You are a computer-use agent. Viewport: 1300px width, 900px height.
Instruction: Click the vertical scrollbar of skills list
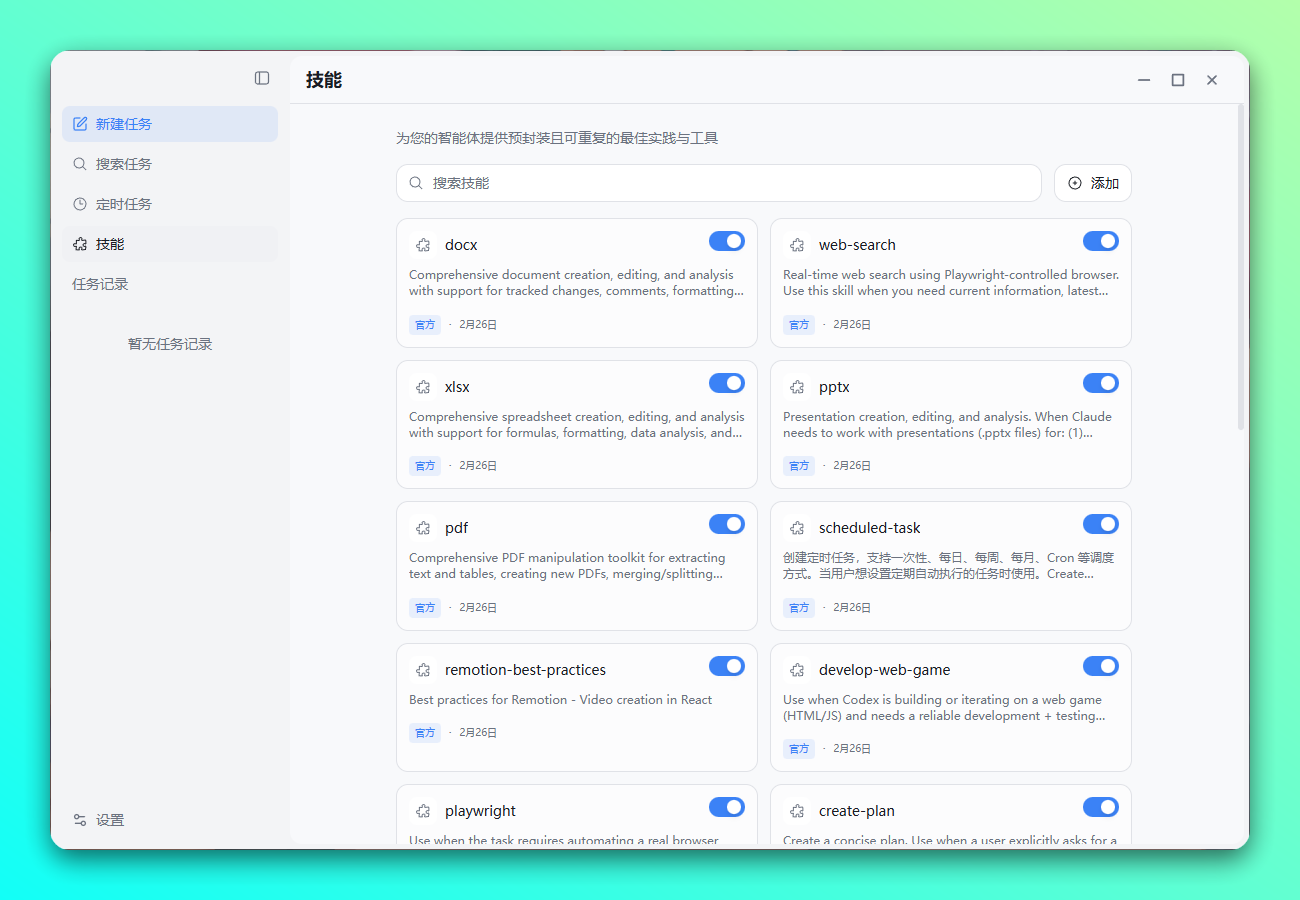pos(1241,270)
